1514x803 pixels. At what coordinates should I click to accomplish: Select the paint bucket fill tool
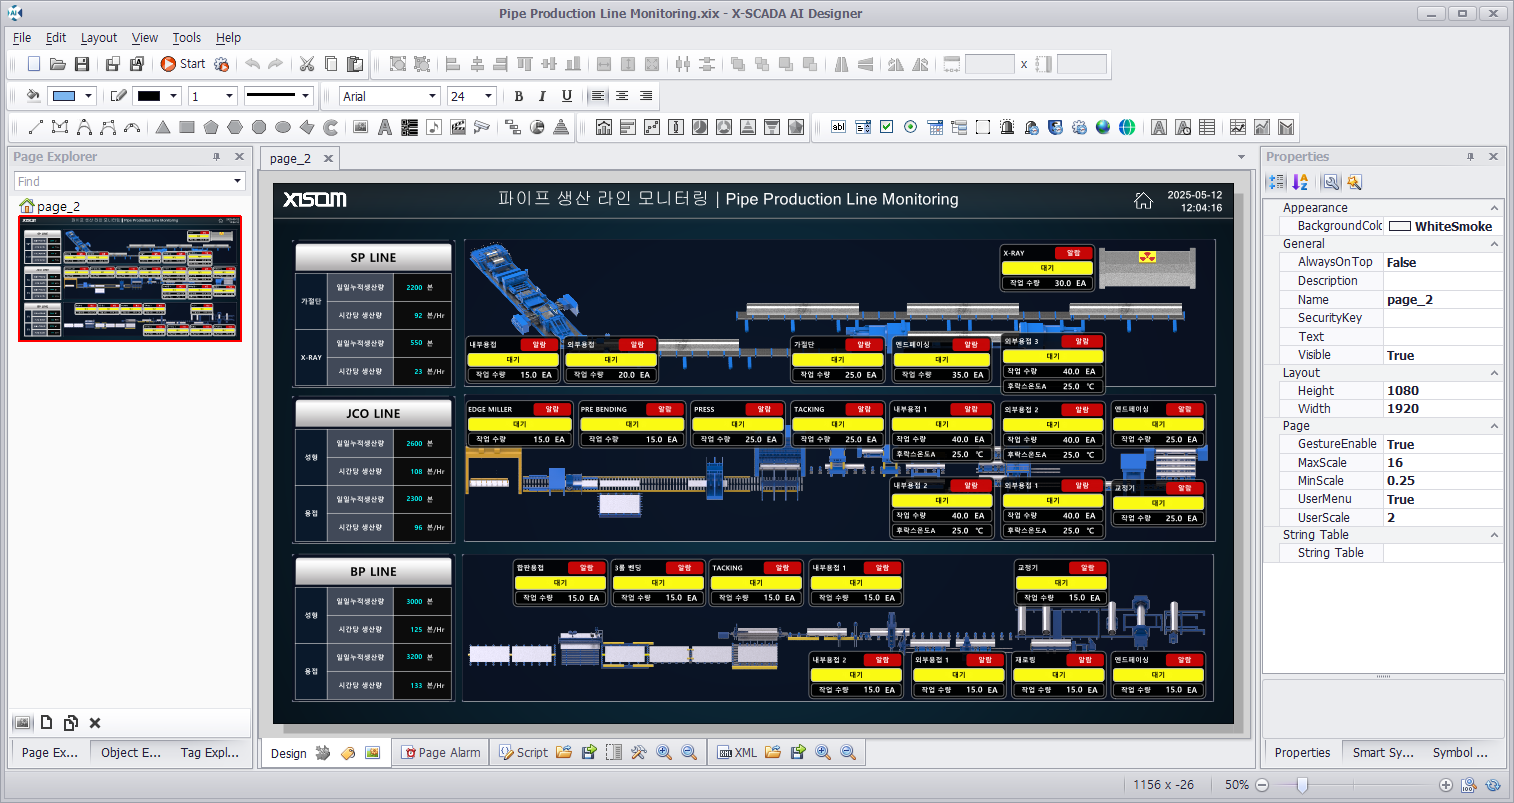[x=33, y=96]
